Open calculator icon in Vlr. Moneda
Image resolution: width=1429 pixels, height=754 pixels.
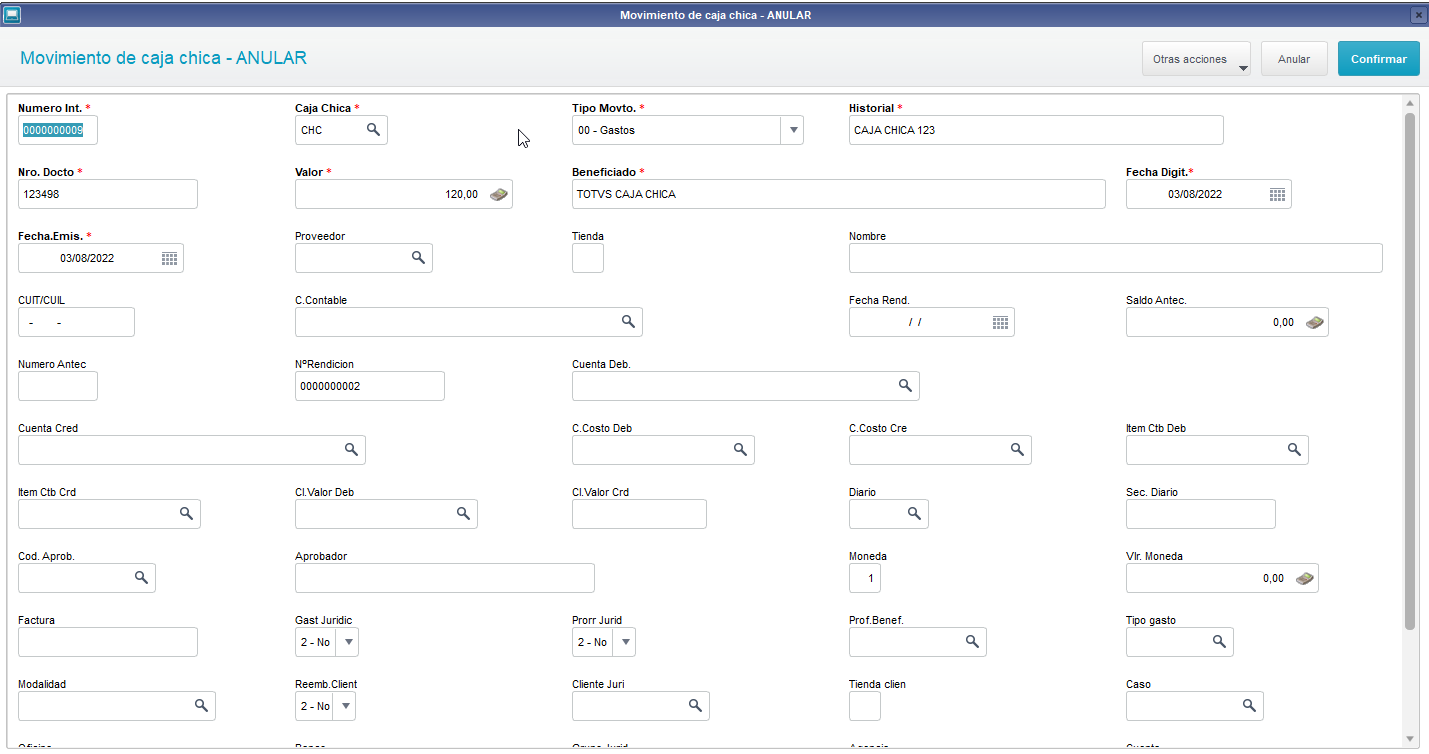point(1305,578)
